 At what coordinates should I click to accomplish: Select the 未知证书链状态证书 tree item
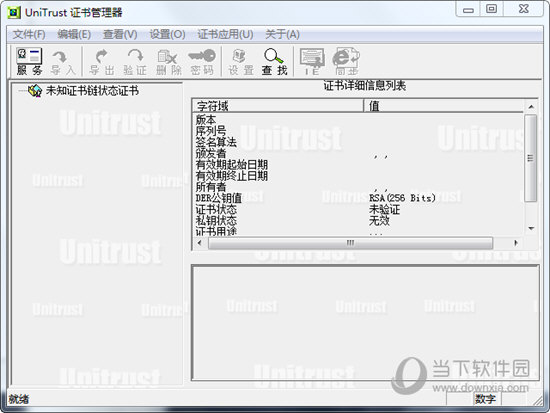coord(92,91)
